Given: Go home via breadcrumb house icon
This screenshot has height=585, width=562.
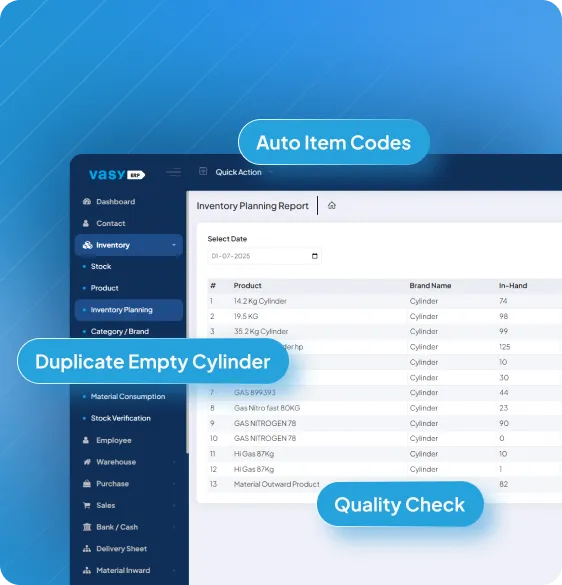Looking at the screenshot, I should tap(332, 205).
